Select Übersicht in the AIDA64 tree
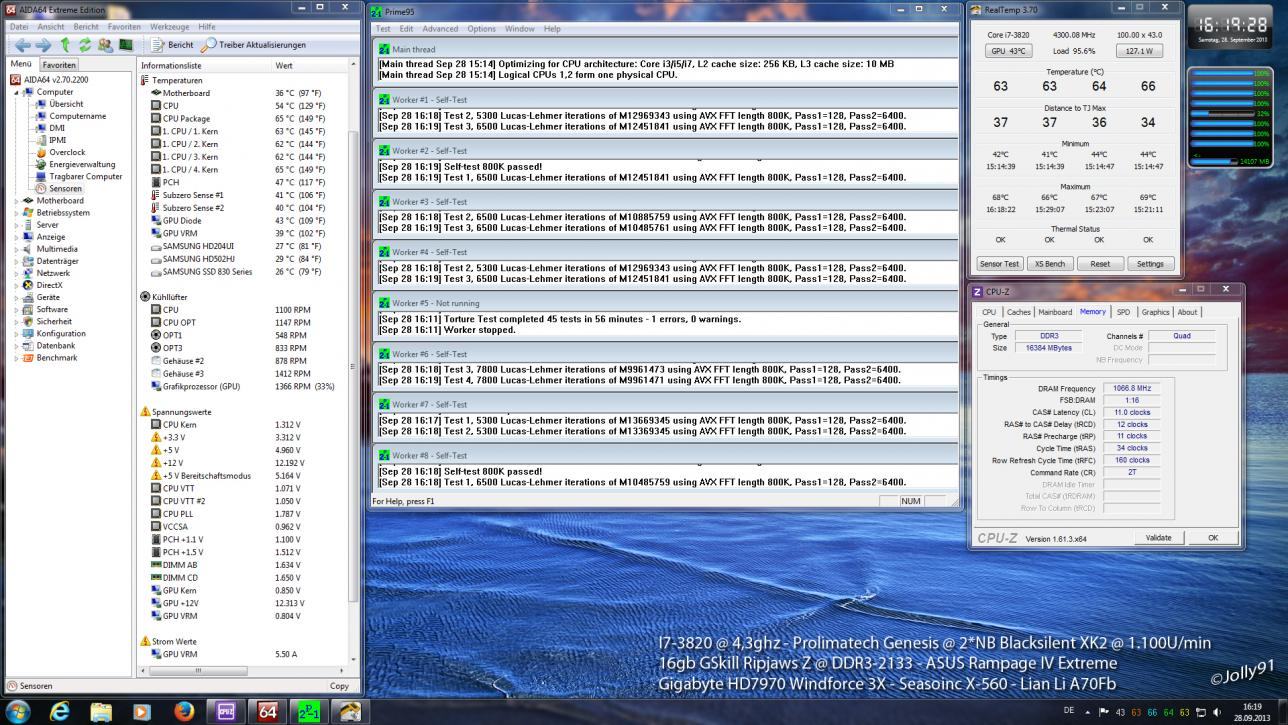This screenshot has height=725, width=1288. (x=66, y=104)
